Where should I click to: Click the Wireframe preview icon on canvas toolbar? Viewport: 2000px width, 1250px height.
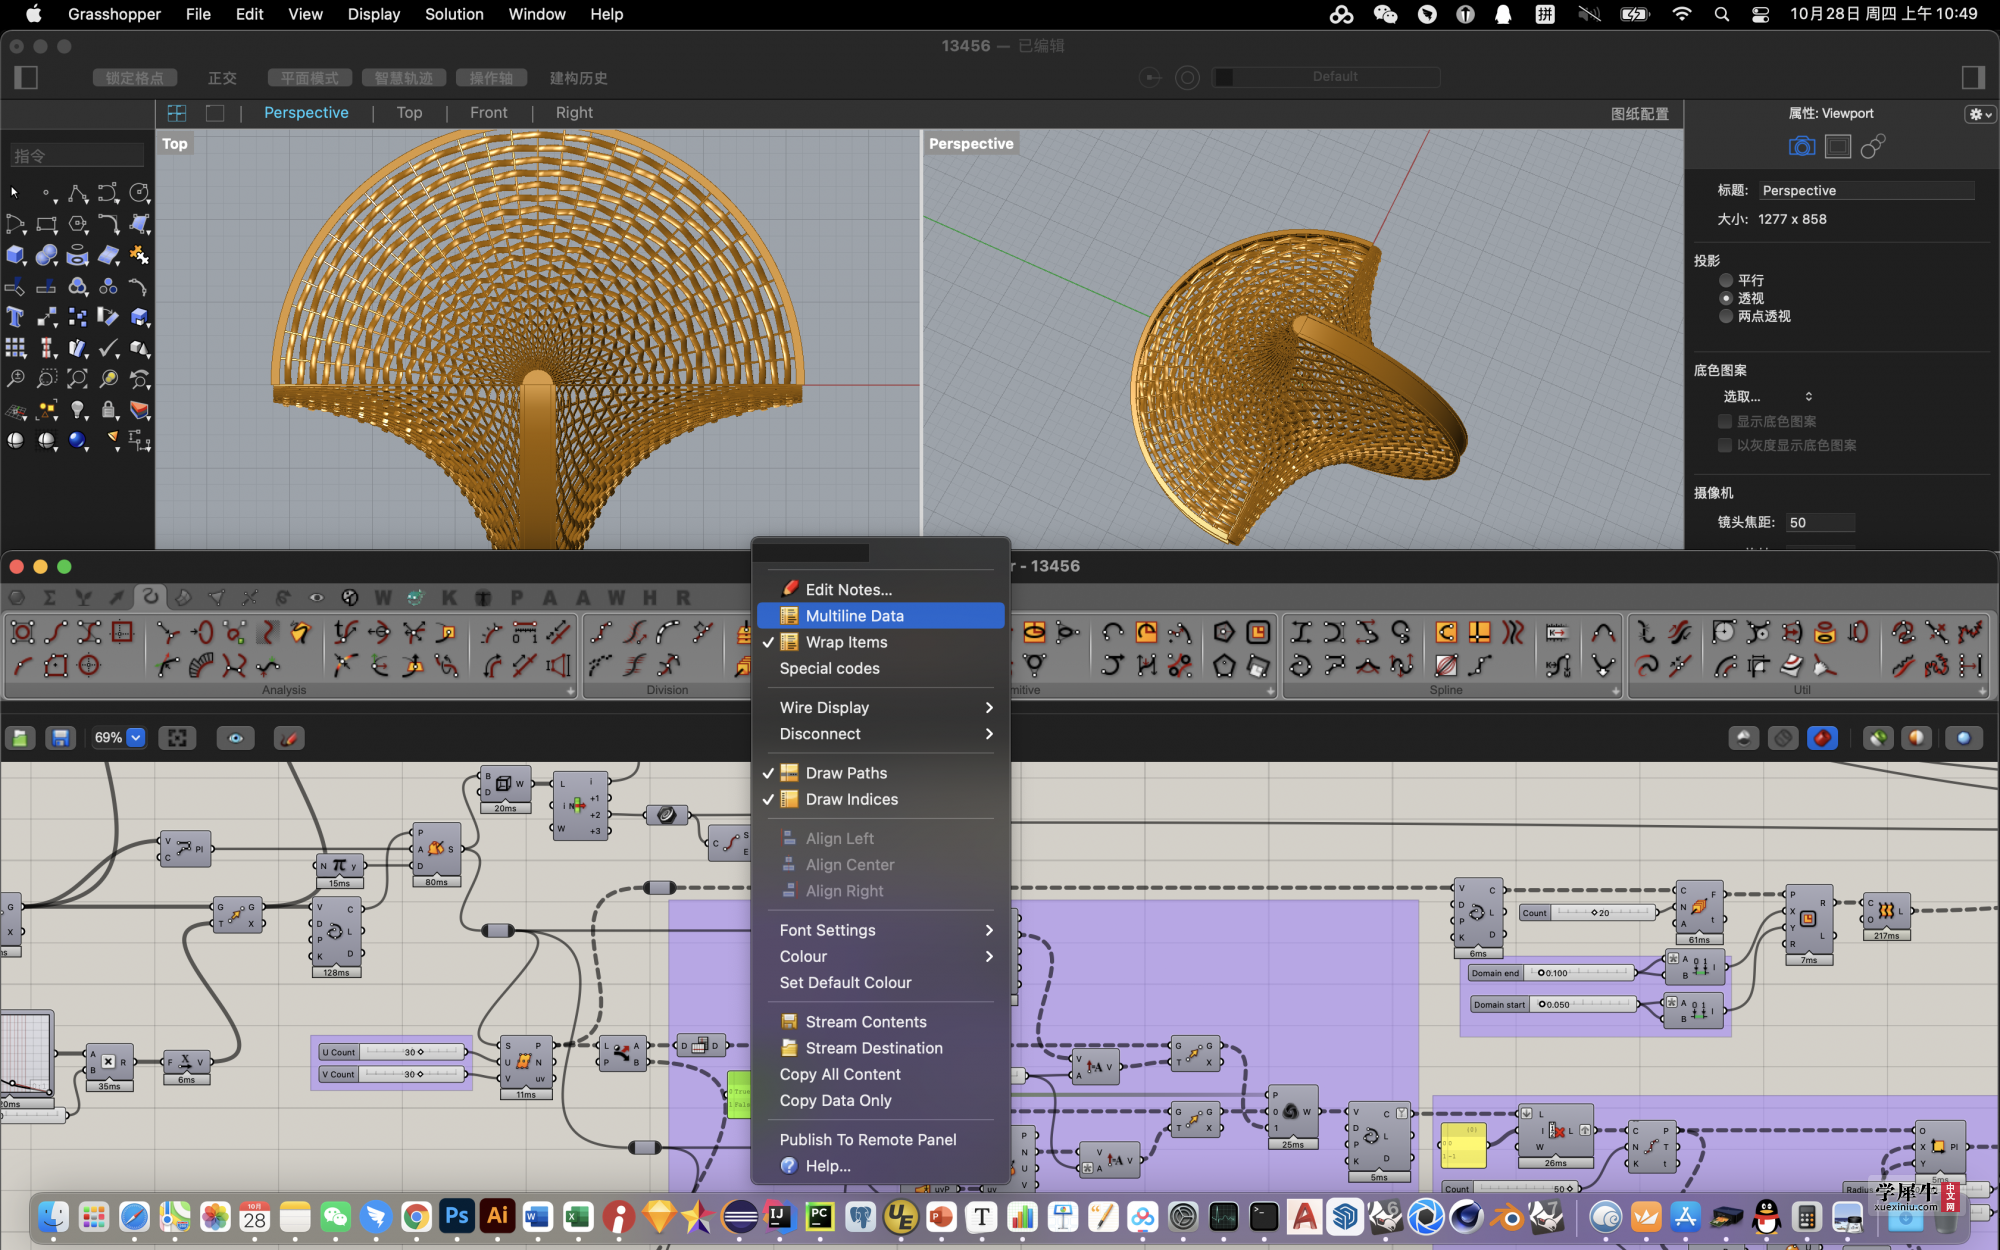tap(1783, 738)
